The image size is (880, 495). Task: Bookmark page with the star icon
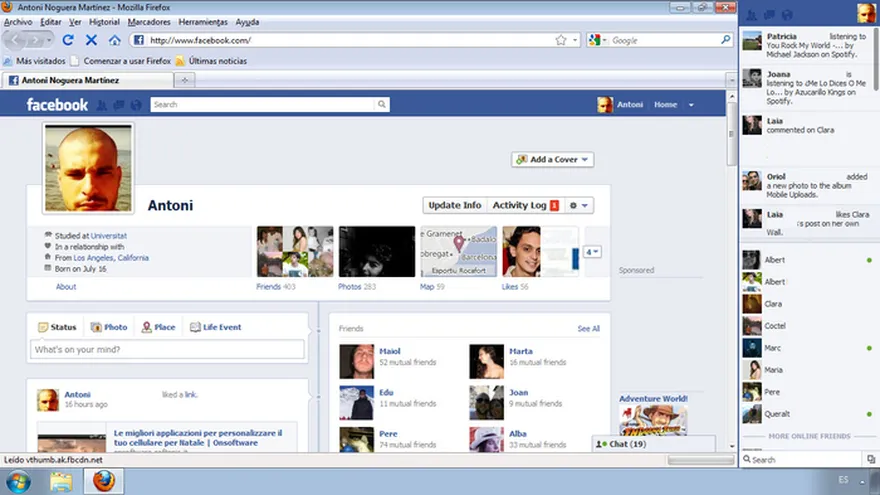point(561,40)
